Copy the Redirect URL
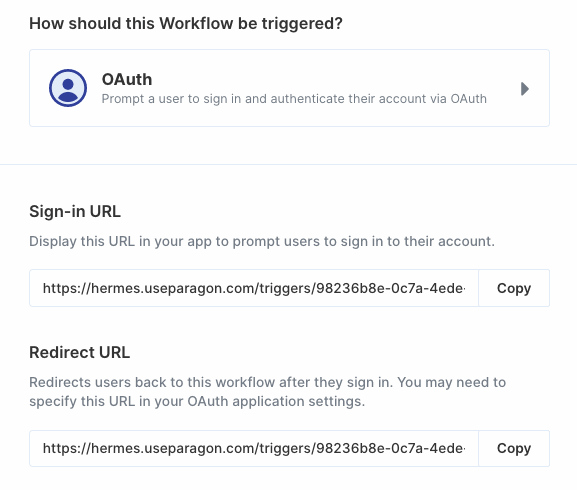This screenshot has height=490, width=577. click(514, 448)
